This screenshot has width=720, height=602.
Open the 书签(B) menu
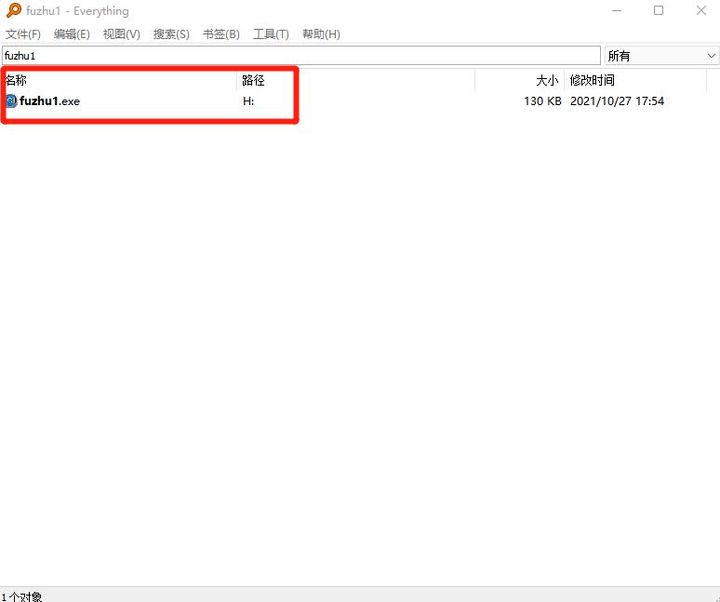(x=221, y=34)
